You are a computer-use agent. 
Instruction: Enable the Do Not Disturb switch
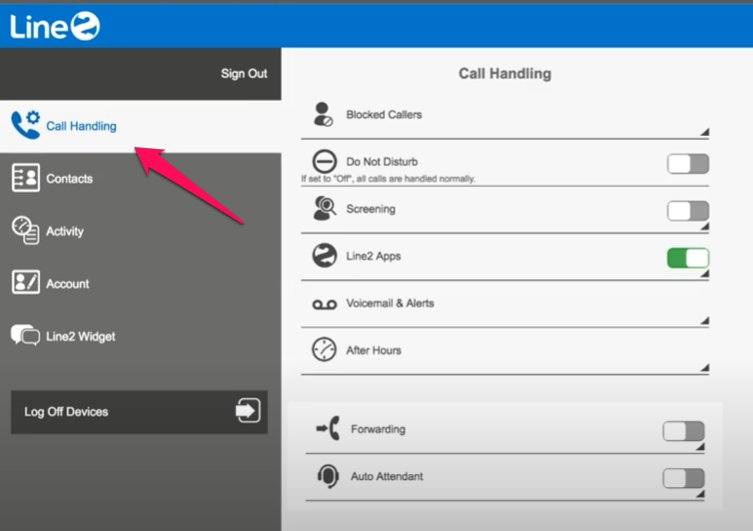coord(688,164)
